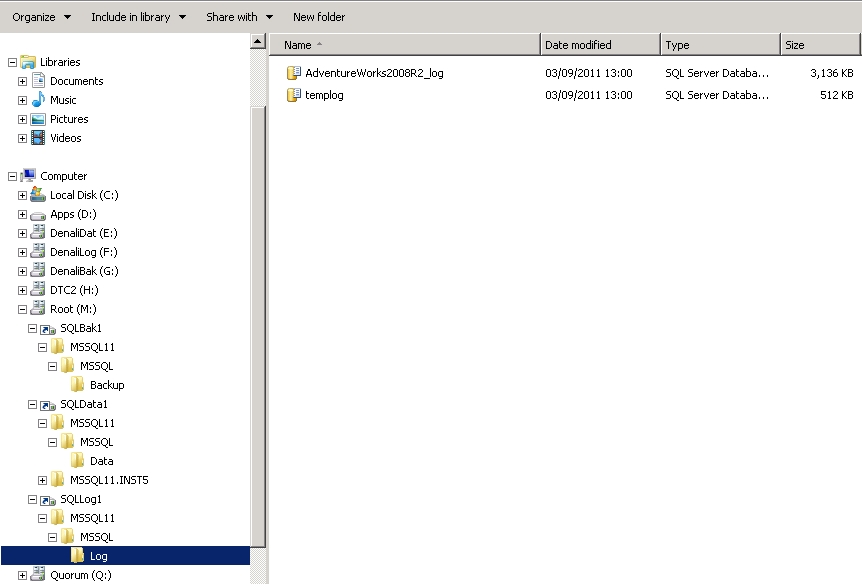Click the SQLData1 mount point icon
The width and height of the screenshot is (862, 584).
point(48,405)
